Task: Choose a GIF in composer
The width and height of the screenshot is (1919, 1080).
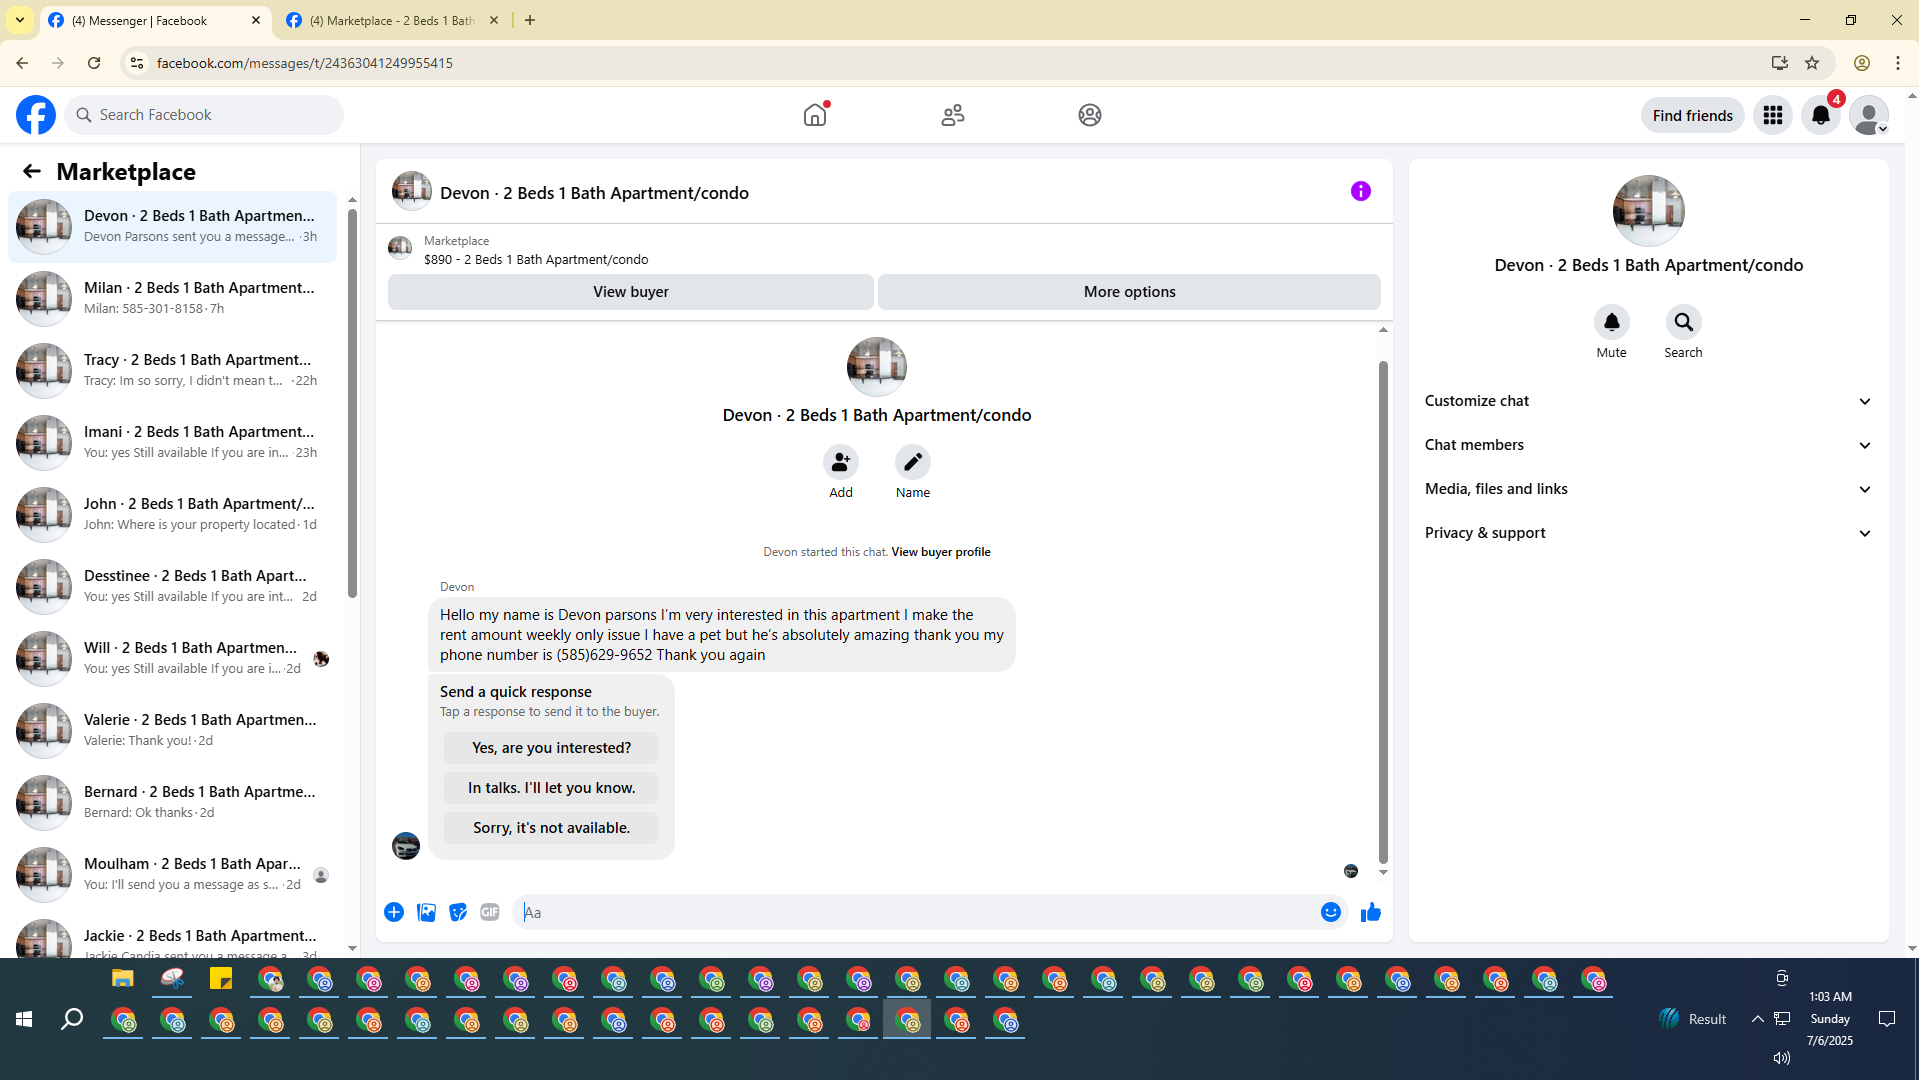Action: pyautogui.click(x=490, y=912)
